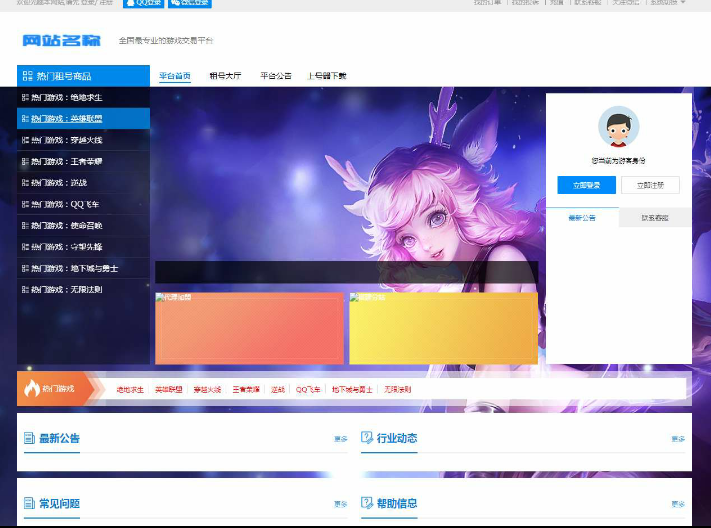Click the document icon beside the 最新公告 heading
711x528 pixels.
click(x=29, y=438)
